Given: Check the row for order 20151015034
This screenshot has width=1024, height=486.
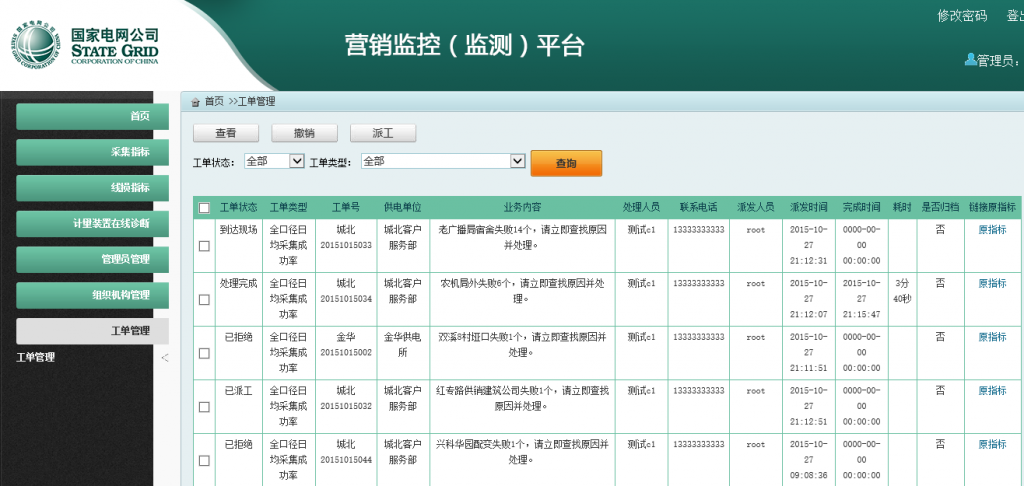Looking at the screenshot, I should click(204, 299).
